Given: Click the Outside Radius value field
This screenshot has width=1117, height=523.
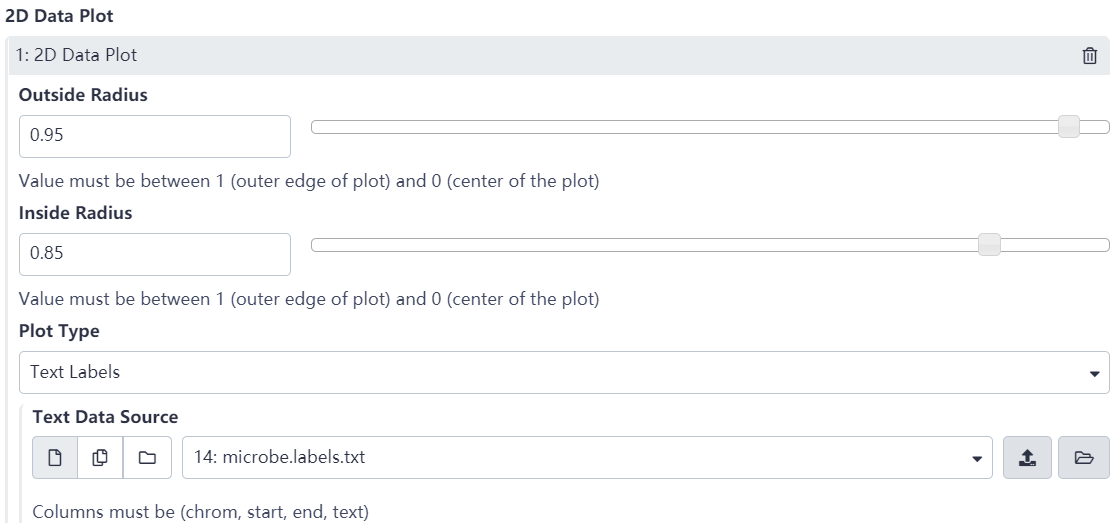Looking at the screenshot, I should (x=155, y=136).
